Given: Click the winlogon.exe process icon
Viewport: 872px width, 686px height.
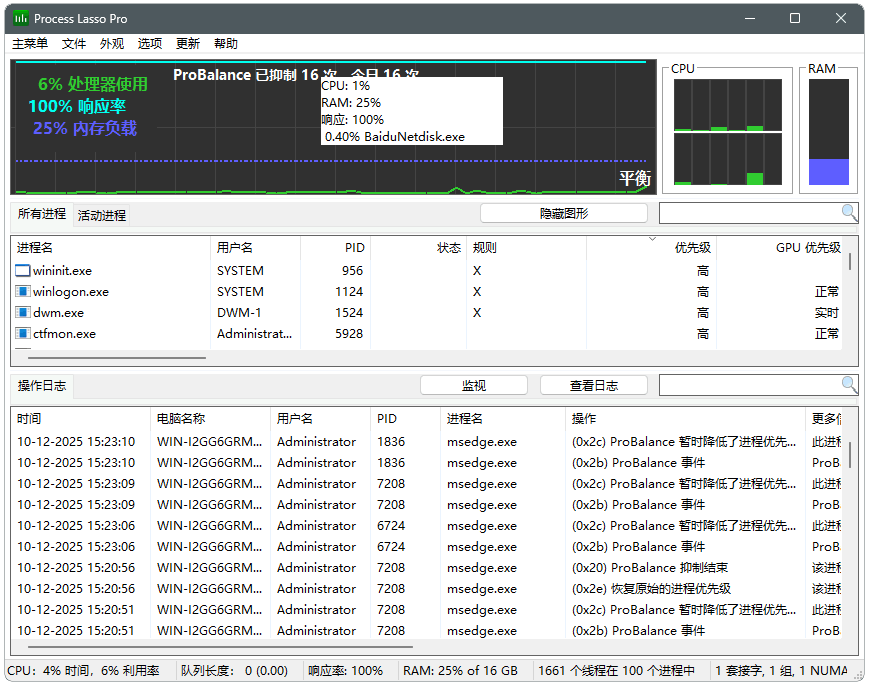Looking at the screenshot, I should click(x=23, y=292).
